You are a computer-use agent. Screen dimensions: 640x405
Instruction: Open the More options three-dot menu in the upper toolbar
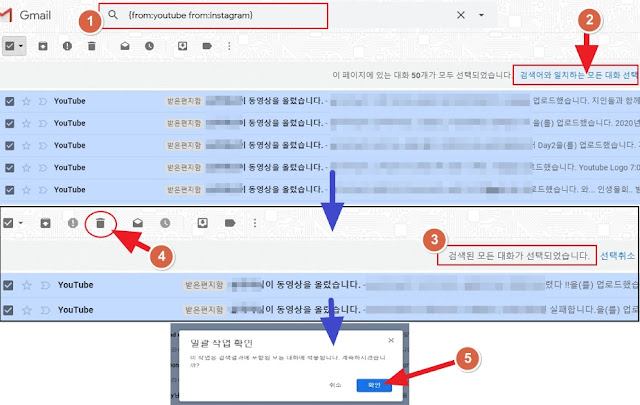click(x=229, y=46)
